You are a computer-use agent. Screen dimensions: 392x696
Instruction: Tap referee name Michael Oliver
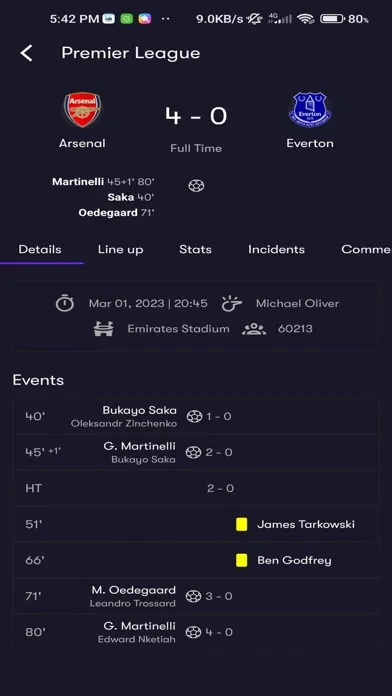click(x=297, y=304)
